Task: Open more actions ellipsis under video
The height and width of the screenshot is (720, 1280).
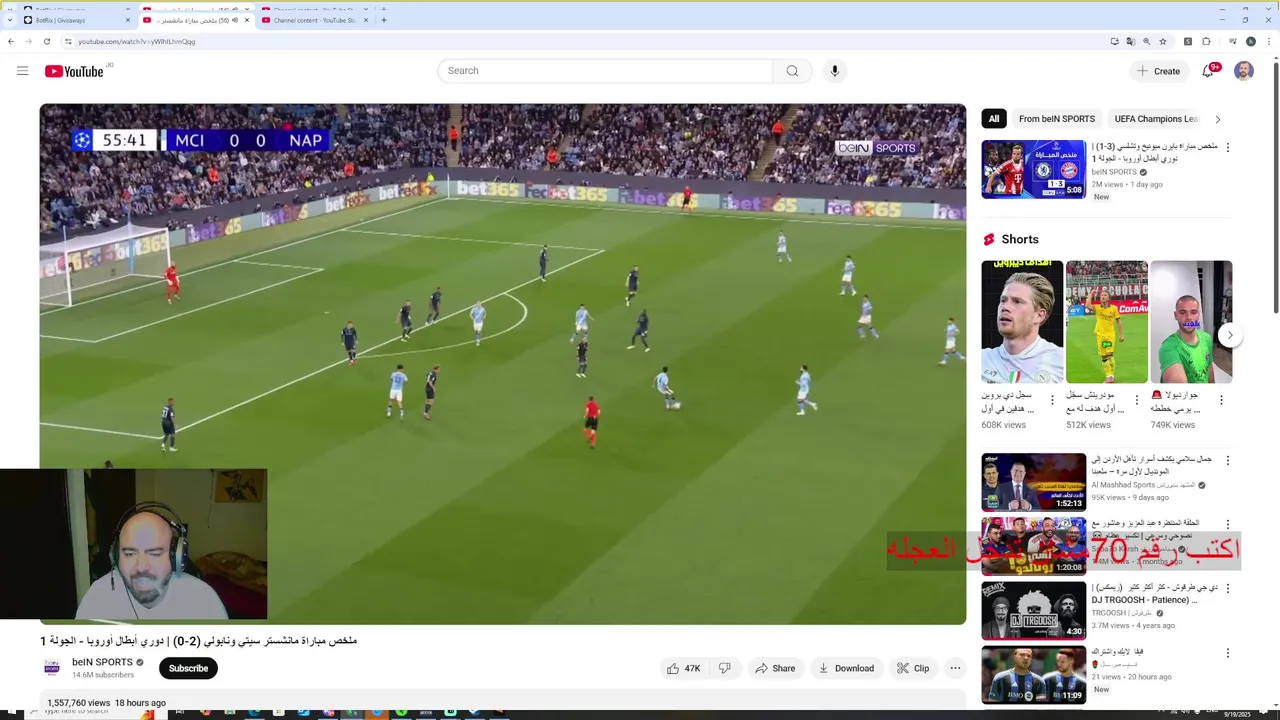Action: pyautogui.click(x=955, y=668)
